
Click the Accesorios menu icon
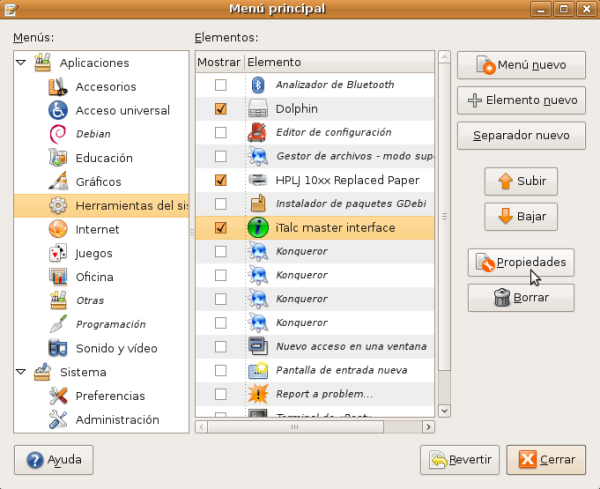pyautogui.click(x=57, y=86)
